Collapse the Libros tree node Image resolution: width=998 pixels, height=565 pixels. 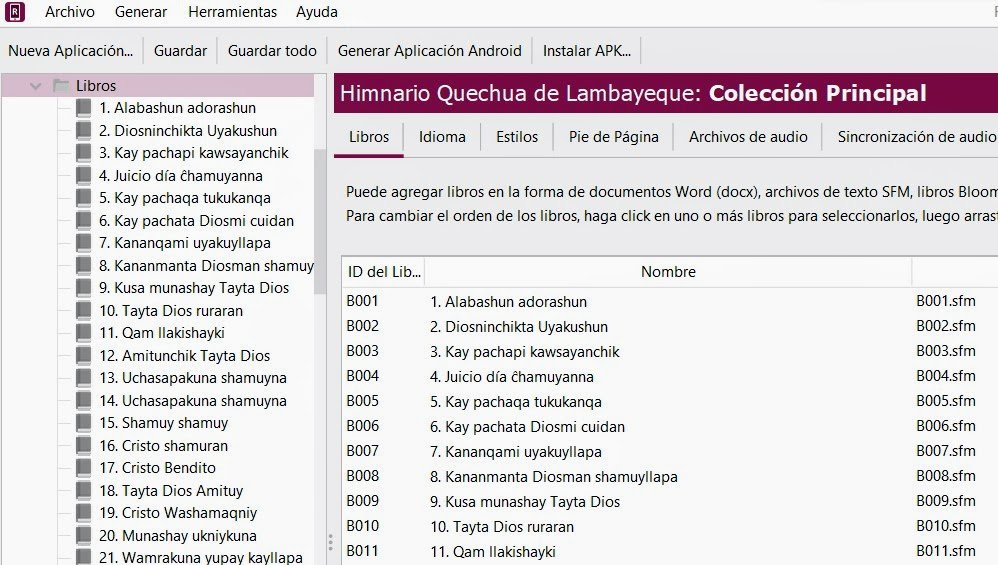coord(36,86)
